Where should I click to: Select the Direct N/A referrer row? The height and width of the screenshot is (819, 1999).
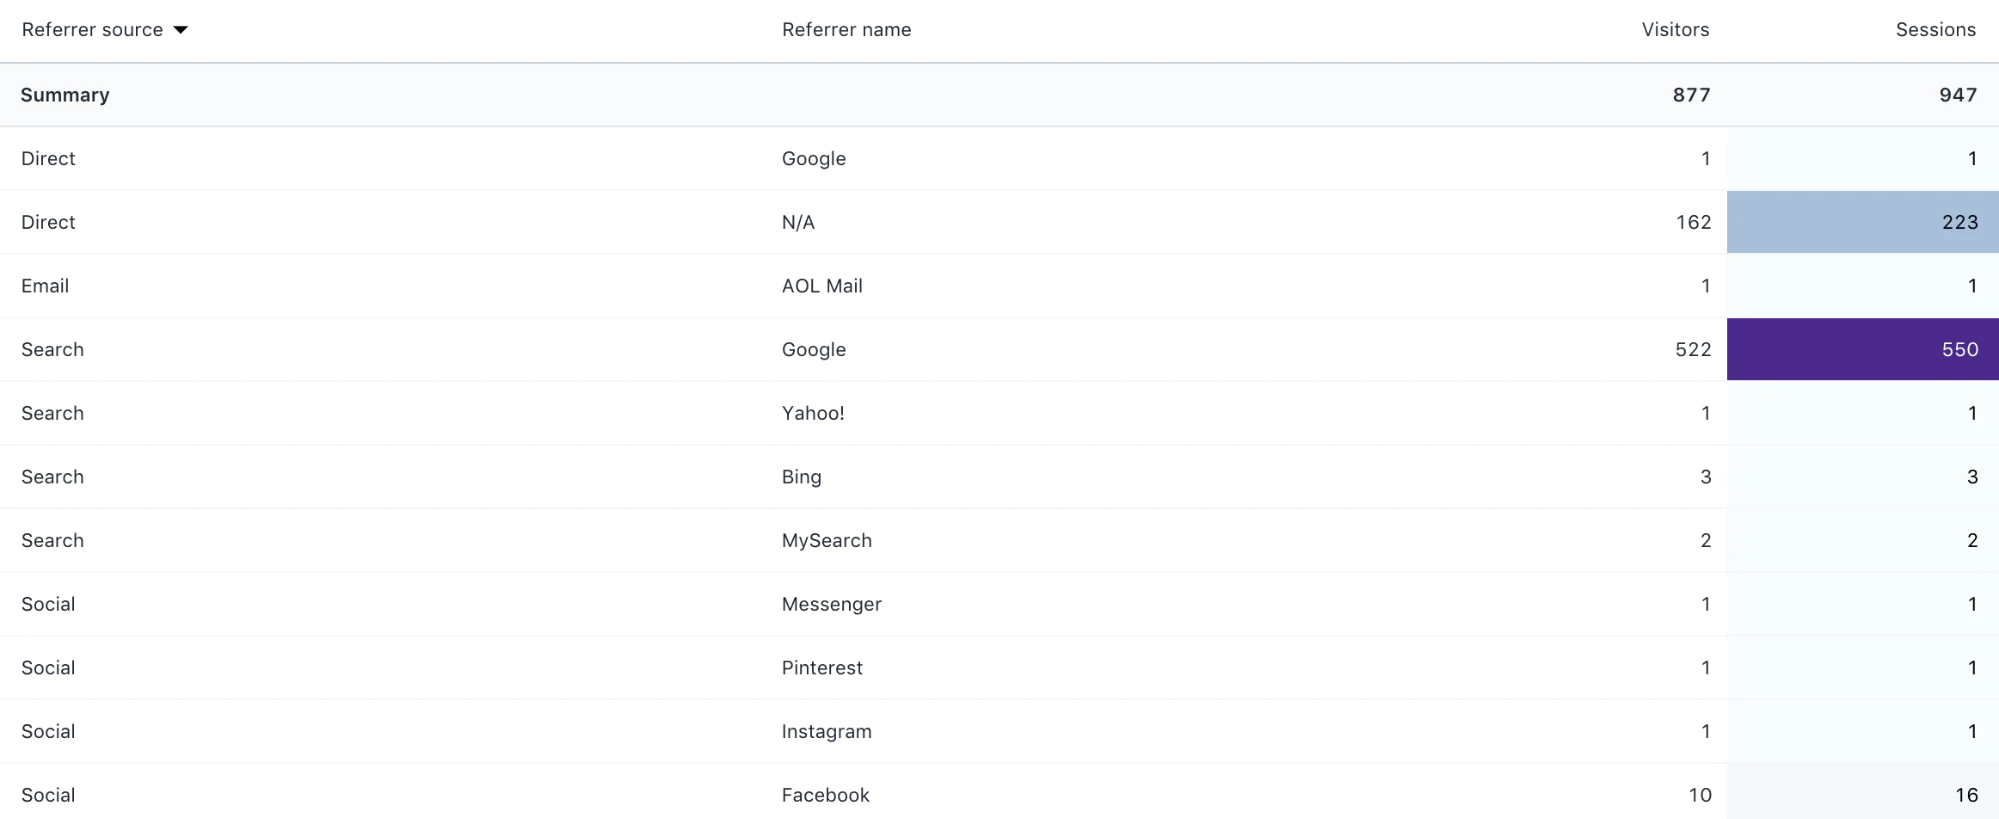(x=798, y=222)
